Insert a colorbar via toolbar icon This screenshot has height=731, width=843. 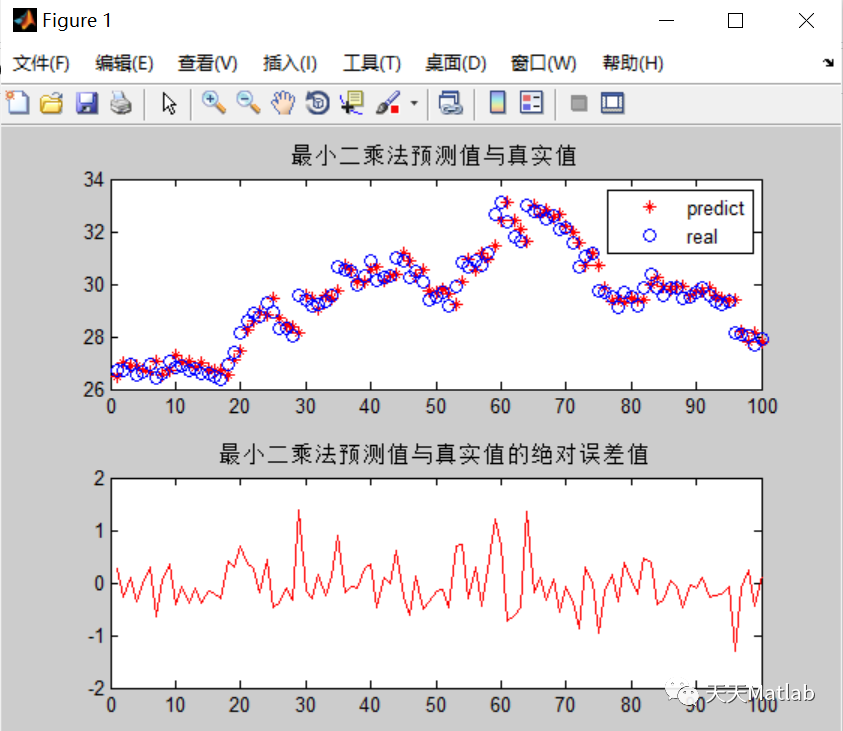[497, 103]
